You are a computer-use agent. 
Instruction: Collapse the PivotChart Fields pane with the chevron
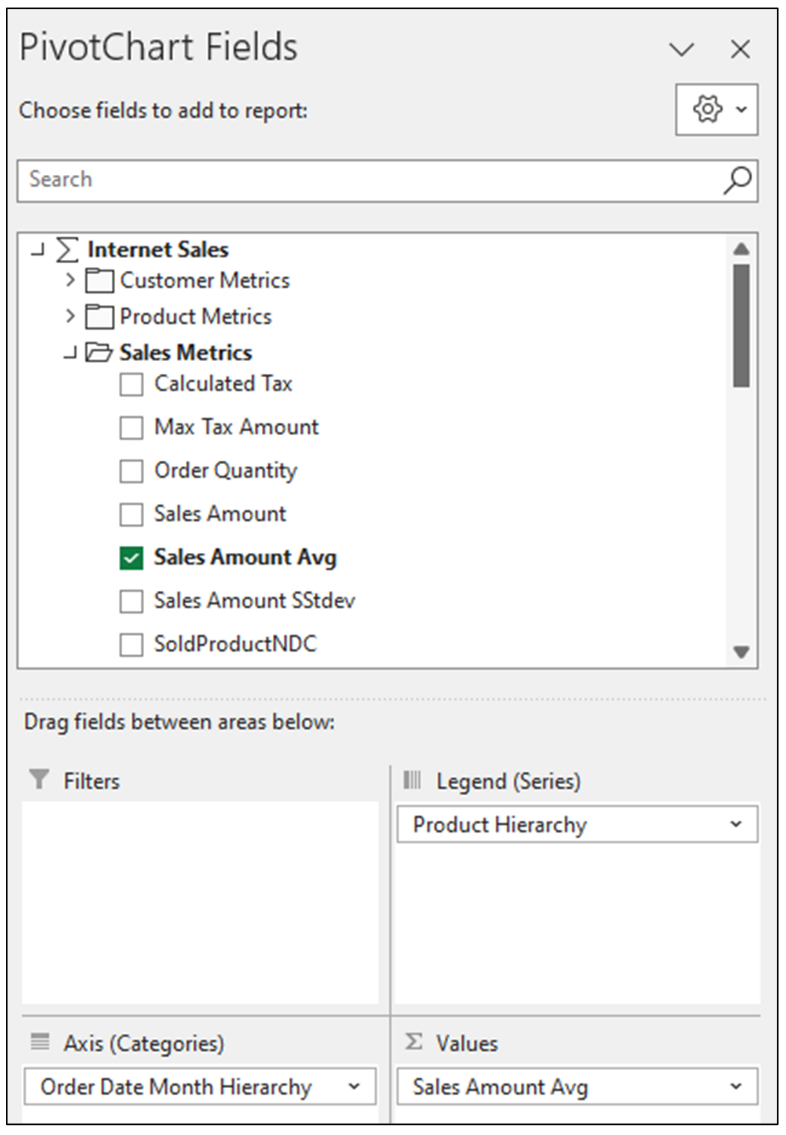681,49
